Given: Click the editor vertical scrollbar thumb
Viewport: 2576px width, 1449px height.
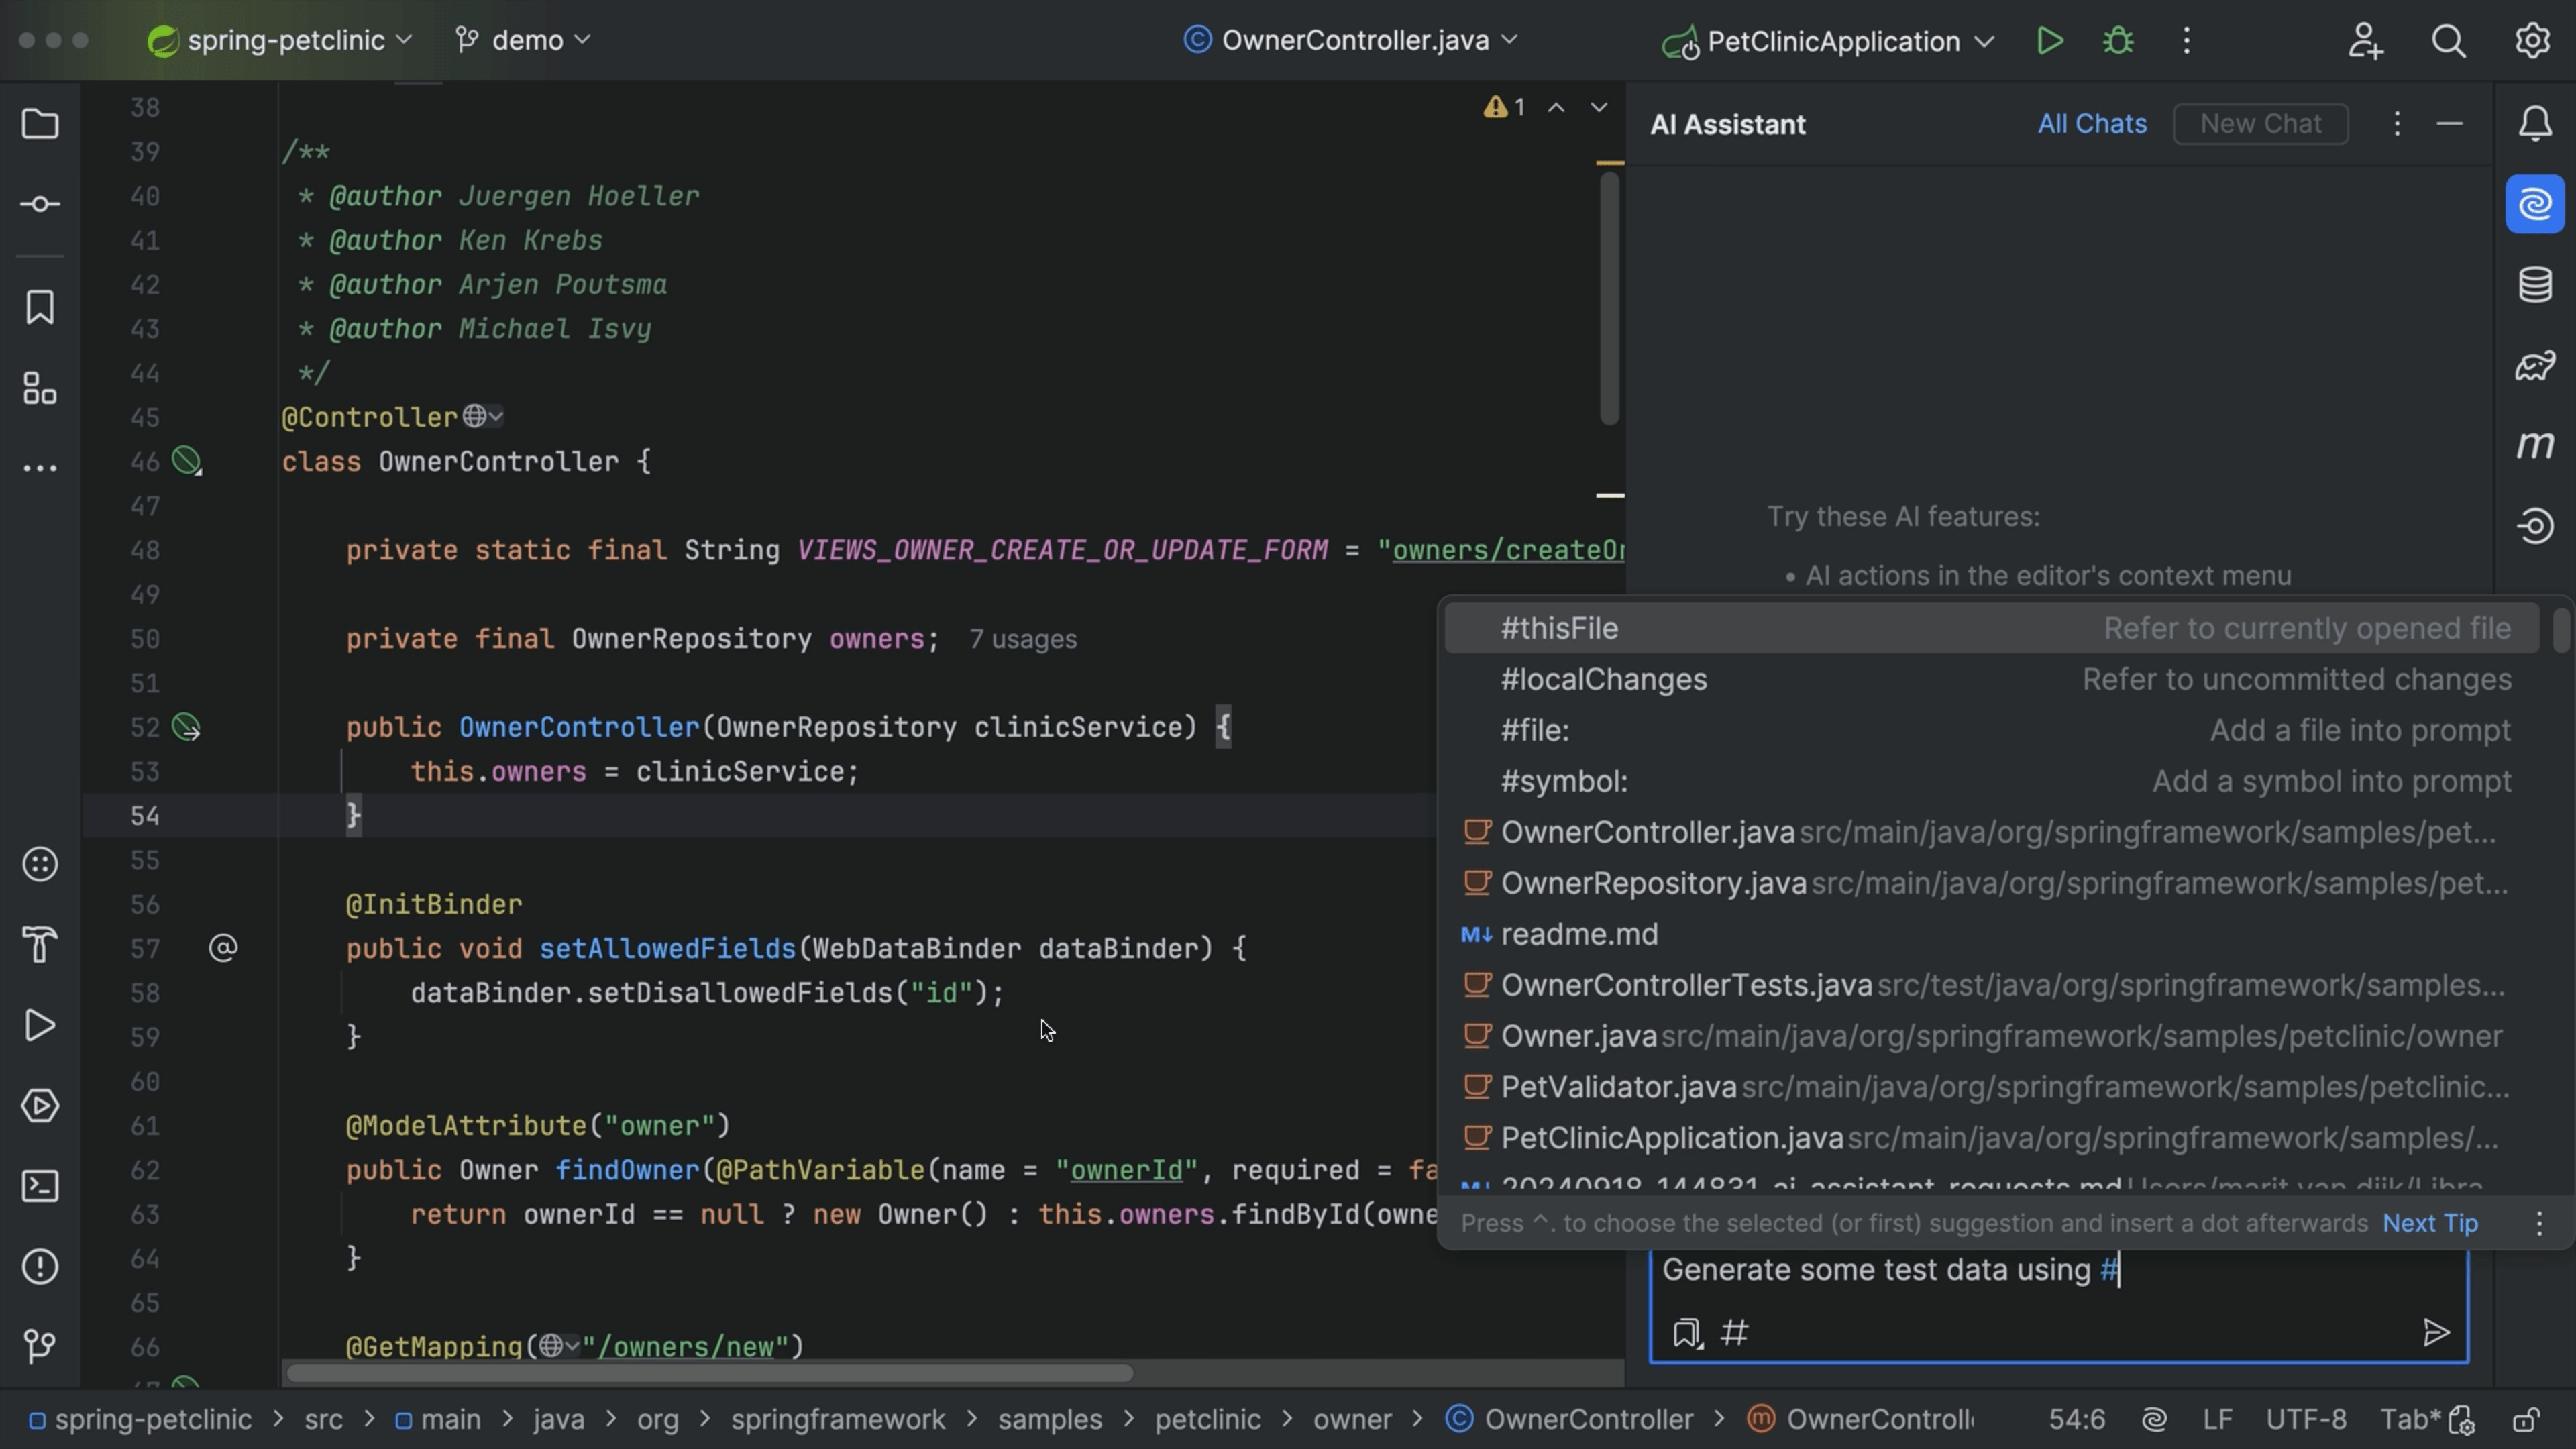Looking at the screenshot, I should 1609,298.
